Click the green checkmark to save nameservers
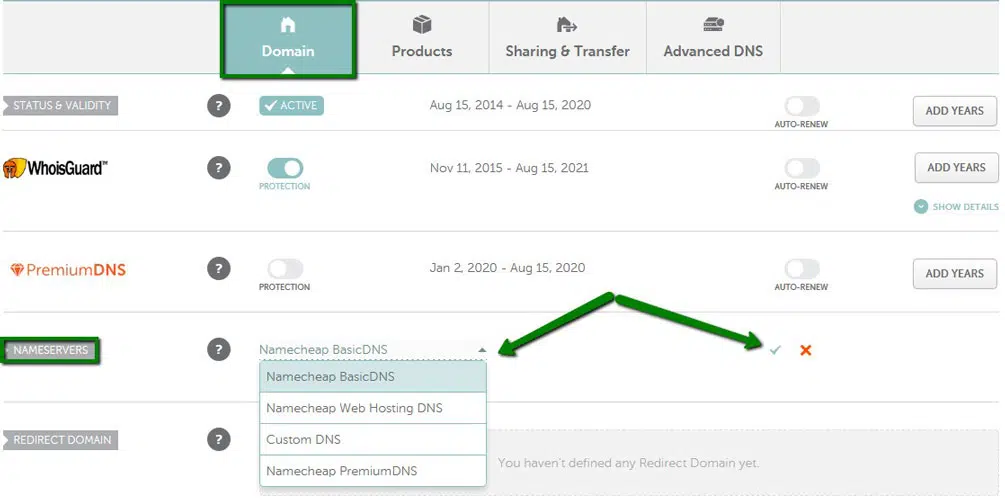The width and height of the screenshot is (1005, 500). click(775, 350)
